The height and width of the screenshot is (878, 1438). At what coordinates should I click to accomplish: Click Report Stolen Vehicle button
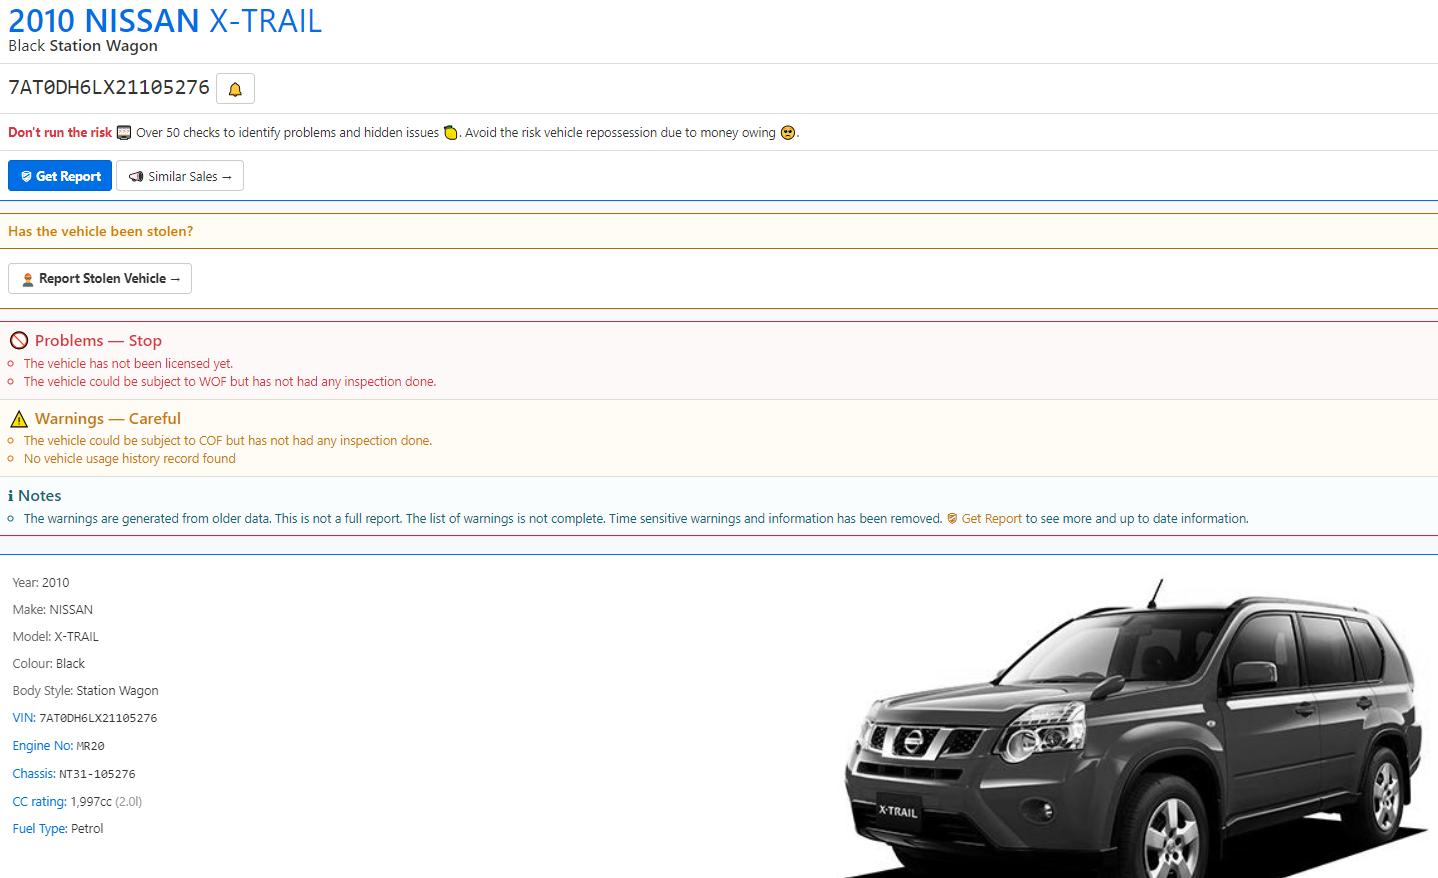tap(100, 279)
